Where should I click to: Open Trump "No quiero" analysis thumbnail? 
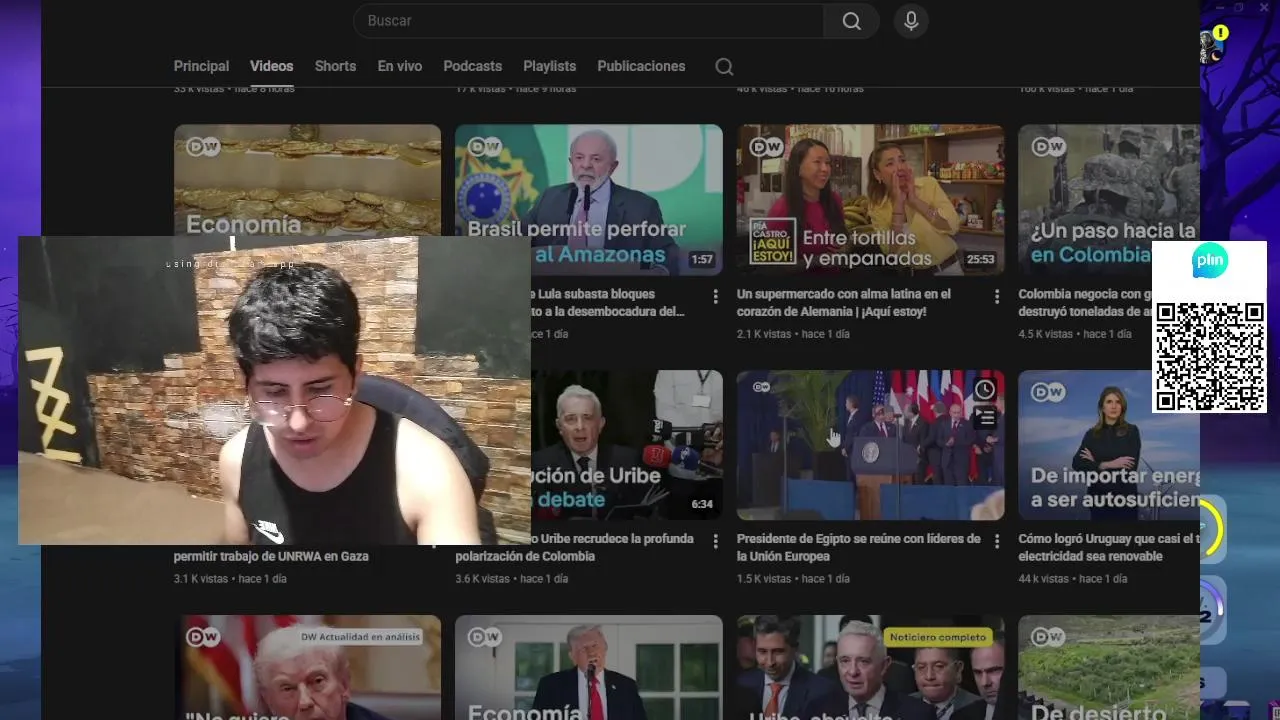click(307, 667)
